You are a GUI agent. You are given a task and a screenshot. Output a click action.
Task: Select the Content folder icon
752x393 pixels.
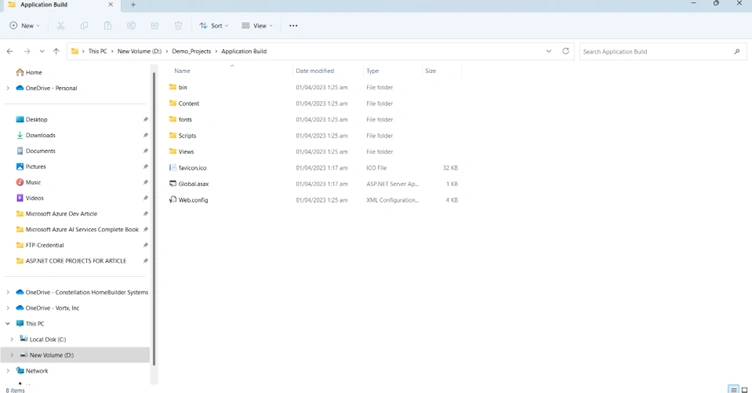(x=173, y=103)
